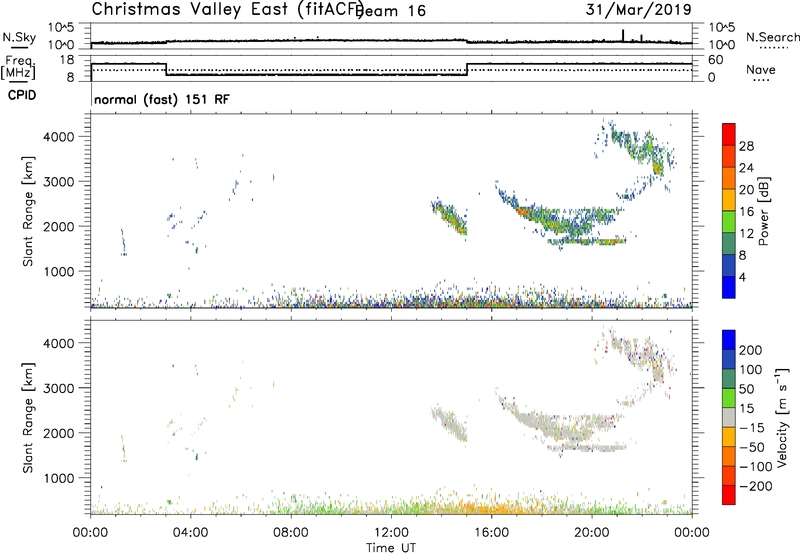The image size is (800, 554).
Task: Click the blue bottom of the power color bar
Action: point(729,287)
